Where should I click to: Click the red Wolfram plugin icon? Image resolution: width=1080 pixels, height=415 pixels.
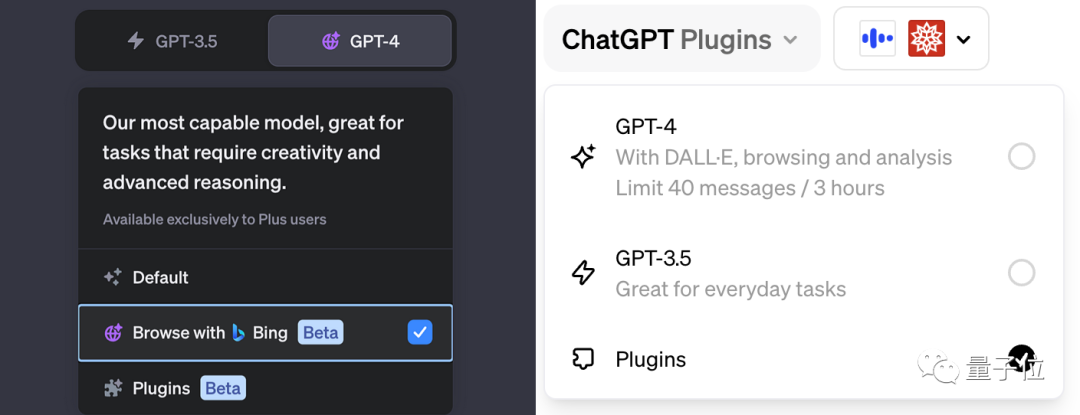(x=926, y=39)
